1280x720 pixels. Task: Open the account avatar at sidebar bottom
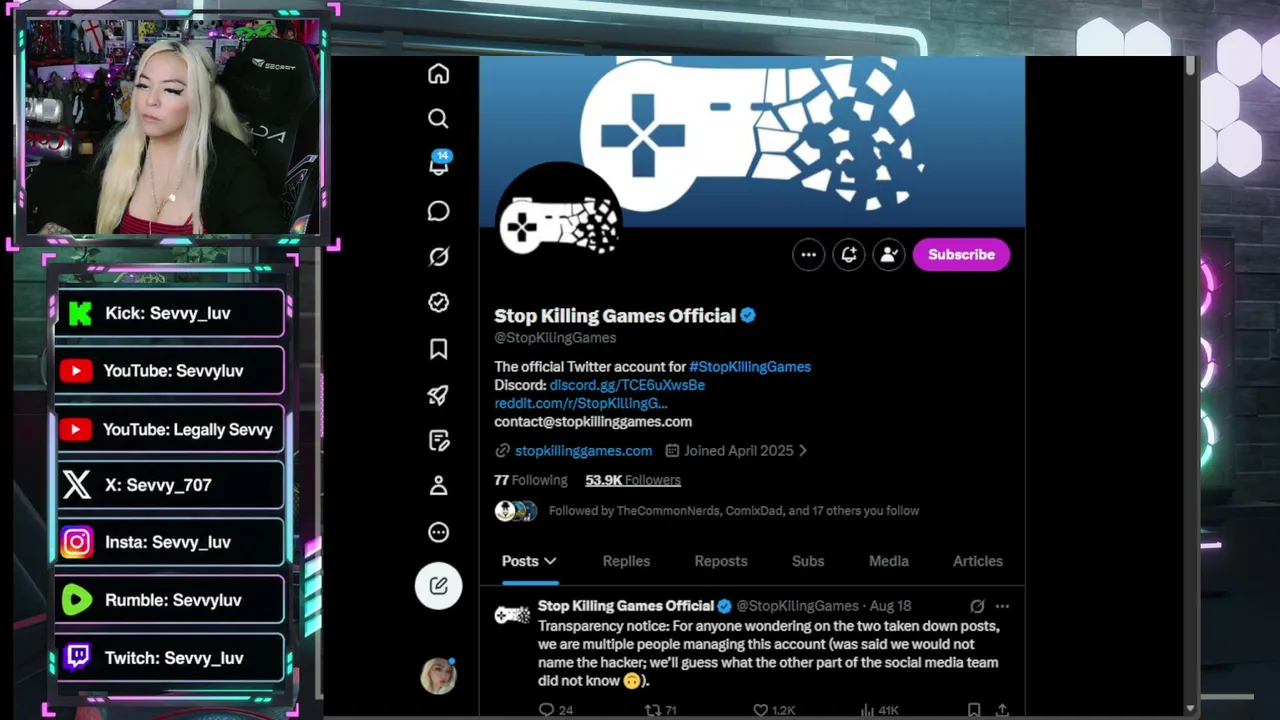438,676
